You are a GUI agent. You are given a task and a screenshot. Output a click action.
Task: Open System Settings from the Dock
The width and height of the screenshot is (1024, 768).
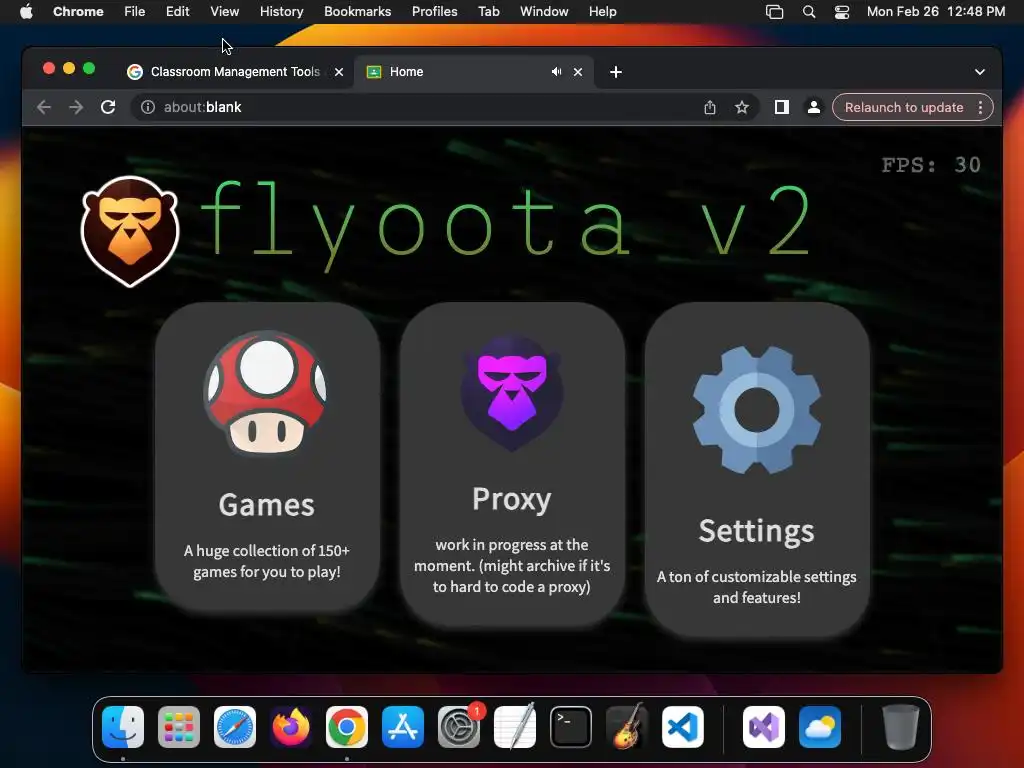pos(459,727)
